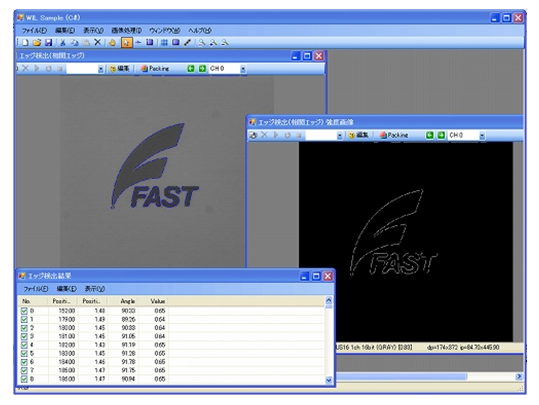This screenshot has width=539, height=405.
Task: Click the gray play icon in edge detection toolbar
Action: pos(37,68)
